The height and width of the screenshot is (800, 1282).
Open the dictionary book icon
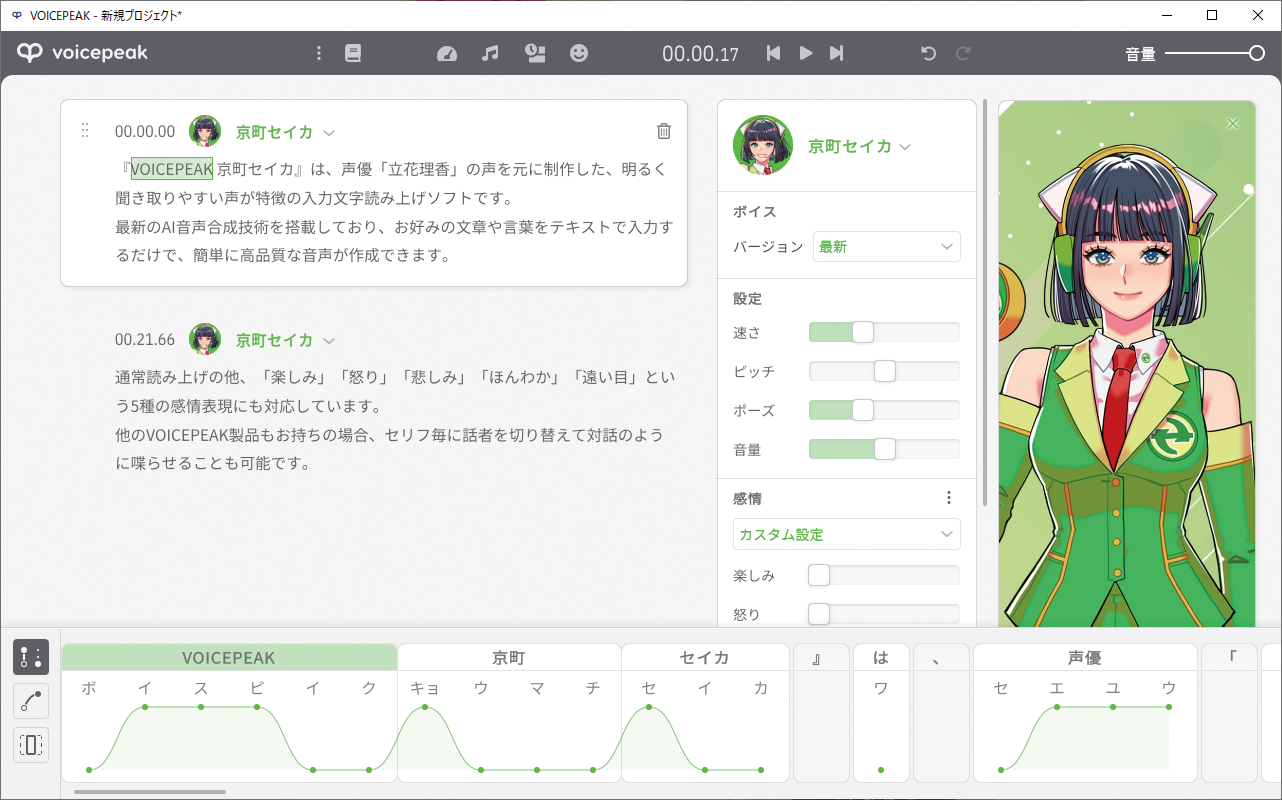(x=353, y=53)
